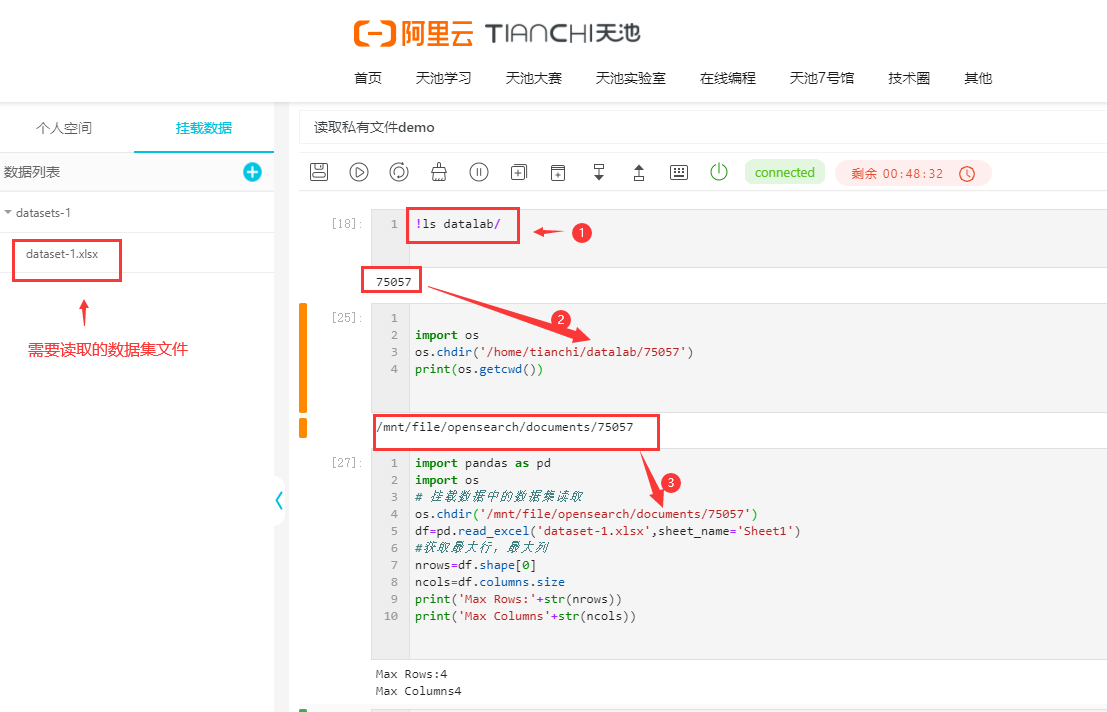Image resolution: width=1107 pixels, height=712 pixels.
Task: Click the comment line 获取最大行，最大列
Action: pyautogui.click(x=482, y=548)
